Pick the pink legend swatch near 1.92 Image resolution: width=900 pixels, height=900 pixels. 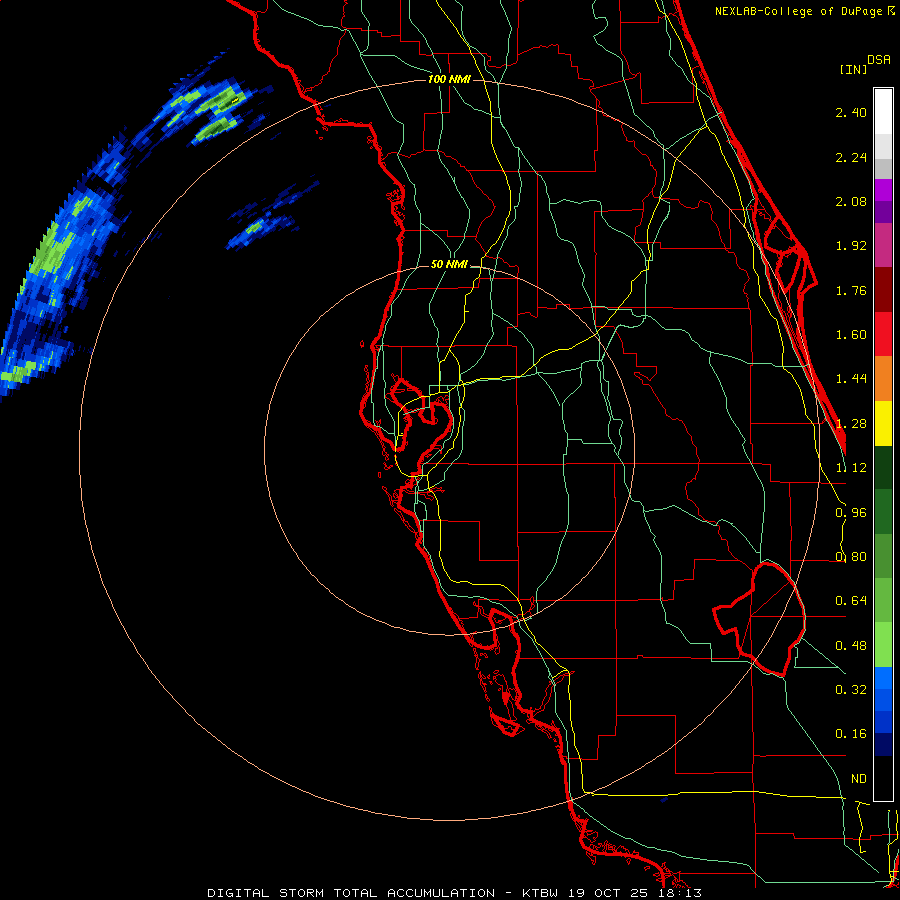tap(883, 245)
